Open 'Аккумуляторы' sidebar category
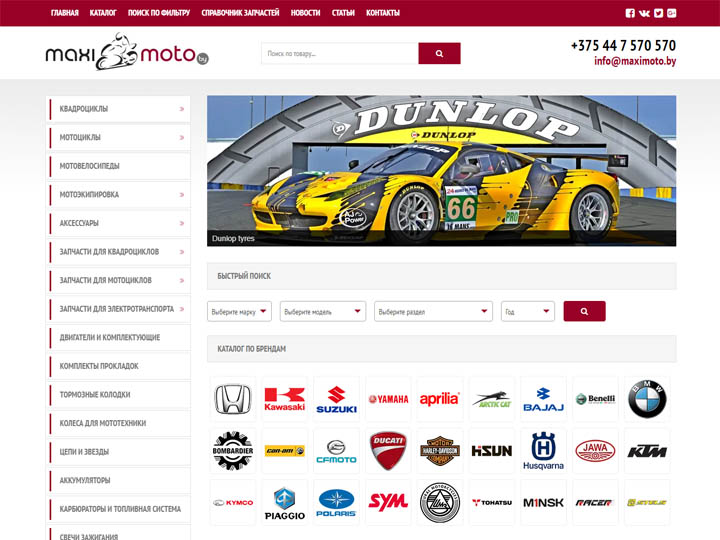The width and height of the screenshot is (720, 540). pyautogui.click(x=118, y=480)
